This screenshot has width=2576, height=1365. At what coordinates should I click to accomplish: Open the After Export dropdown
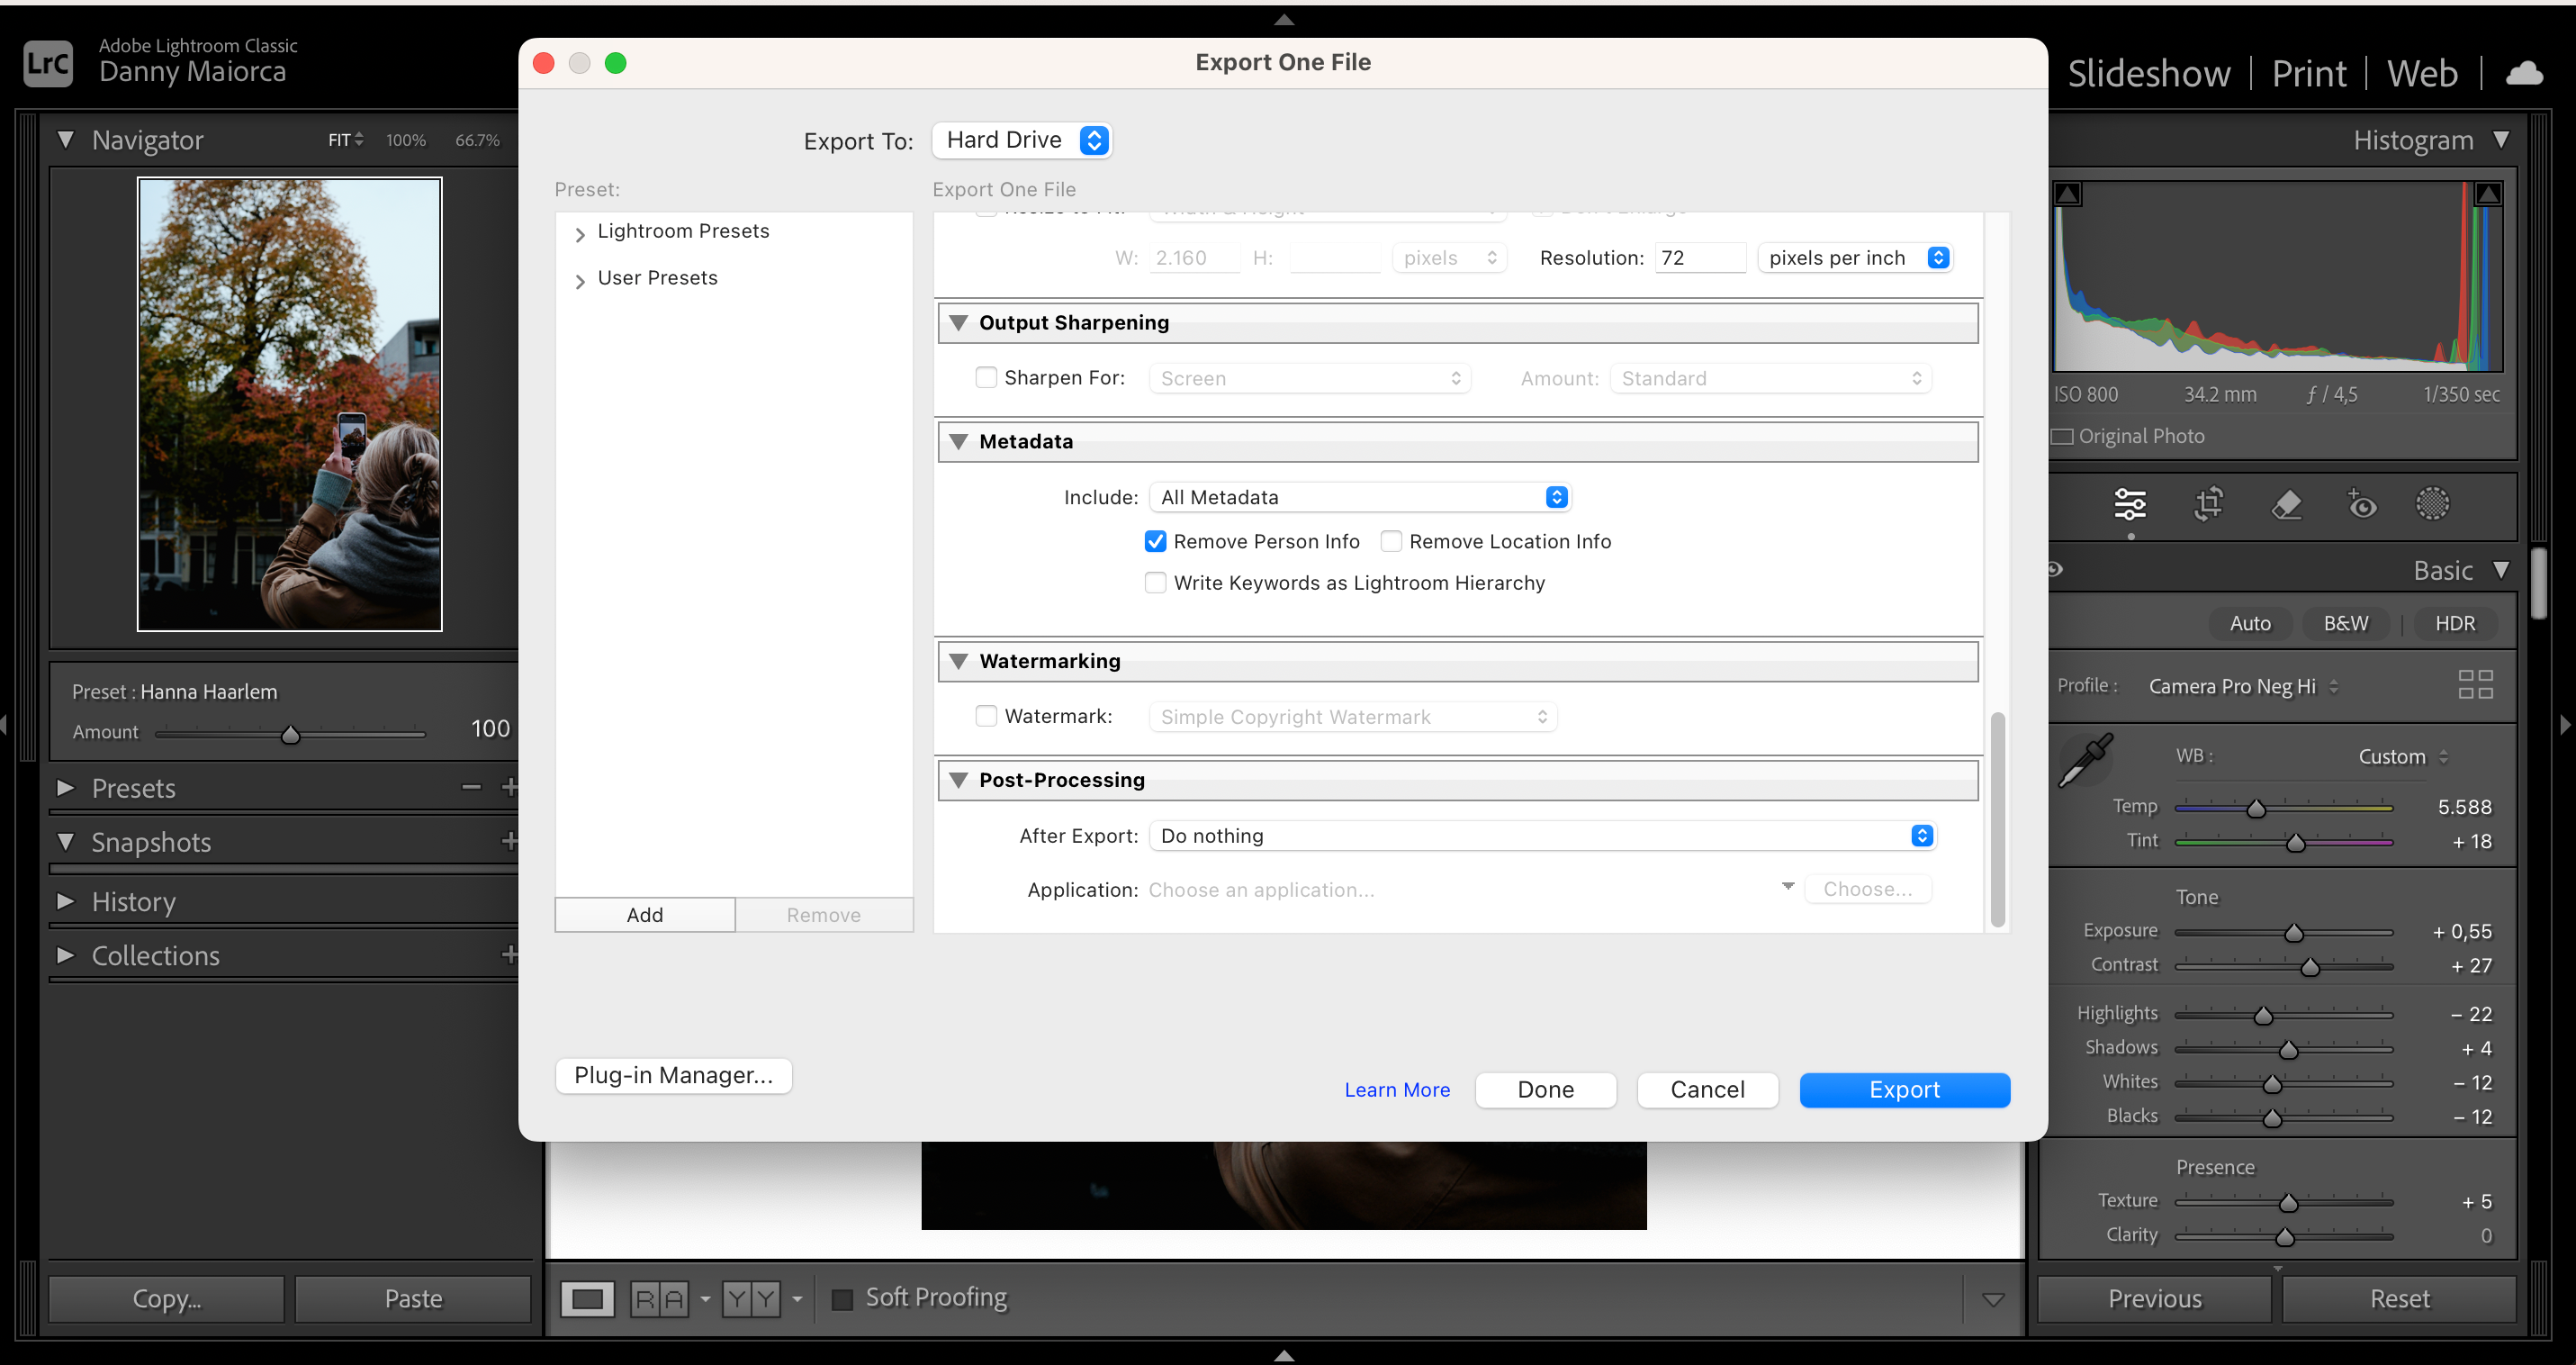tap(1543, 836)
